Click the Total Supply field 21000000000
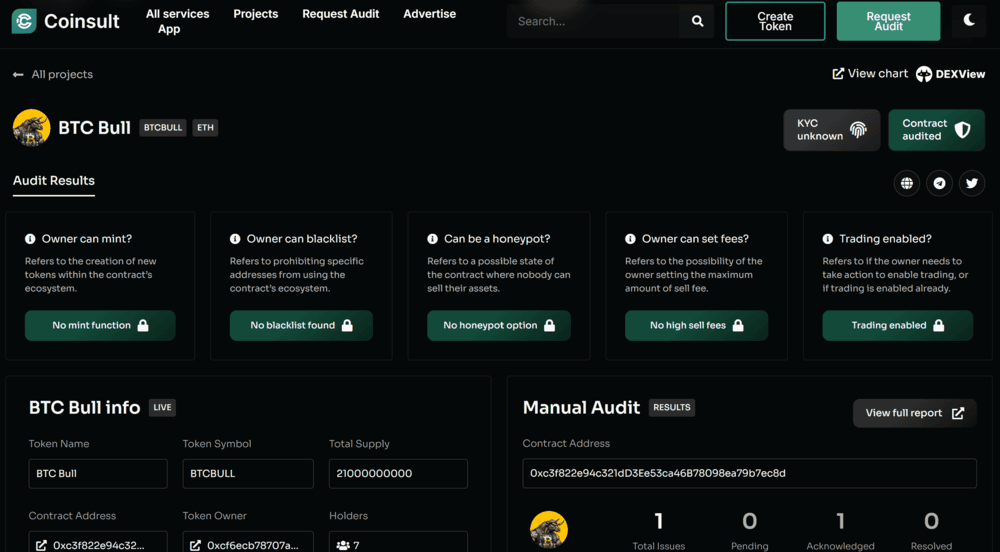 coord(399,474)
